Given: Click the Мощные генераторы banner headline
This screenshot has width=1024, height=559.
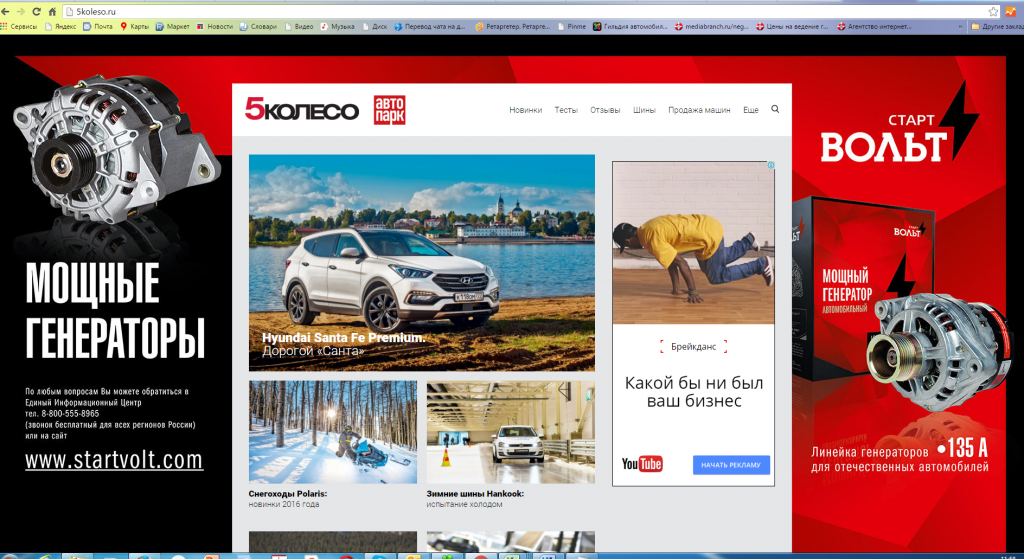Looking at the screenshot, I should (x=116, y=310).
